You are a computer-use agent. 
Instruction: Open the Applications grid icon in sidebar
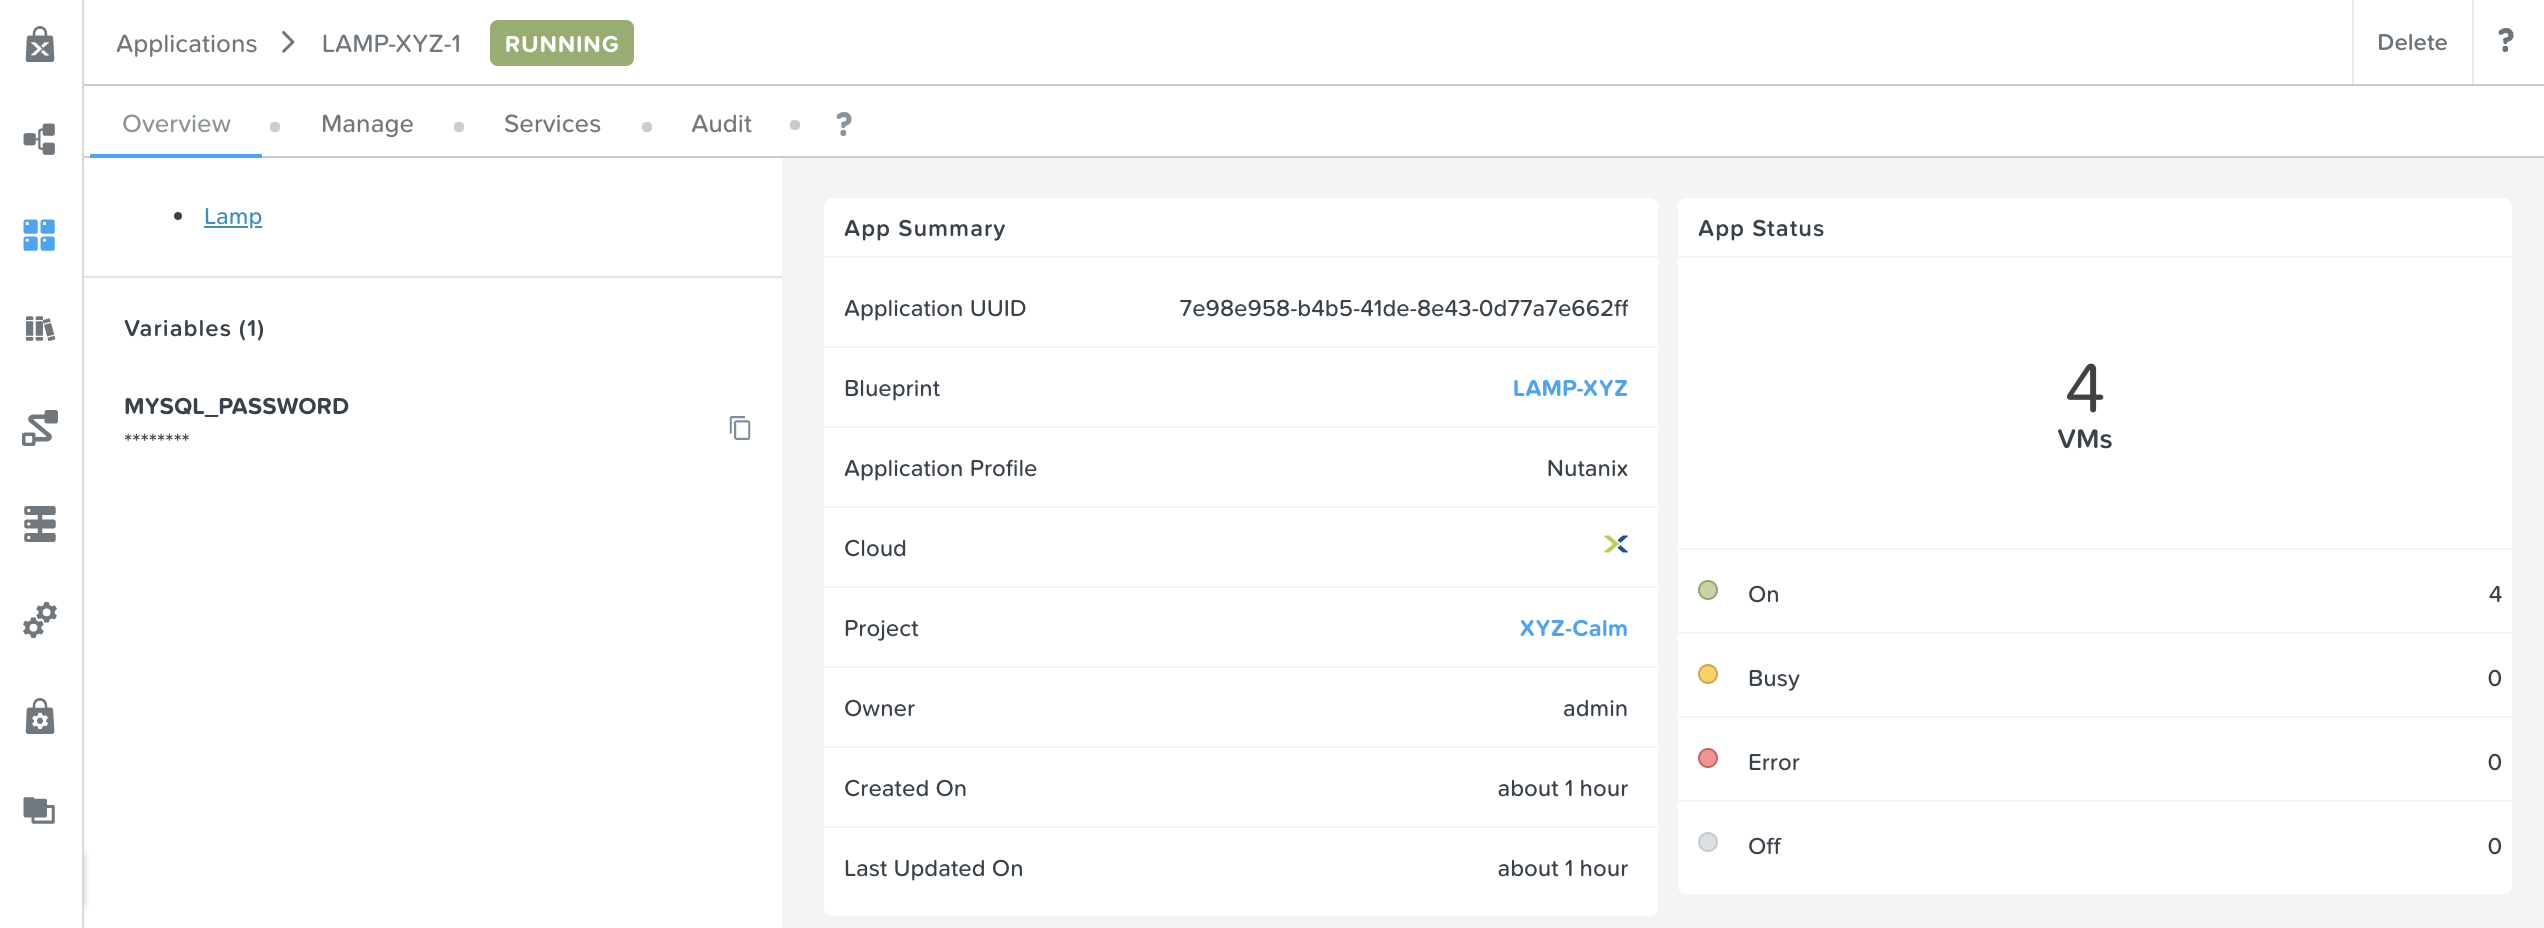pyautogui.click(x=39, y=235)
